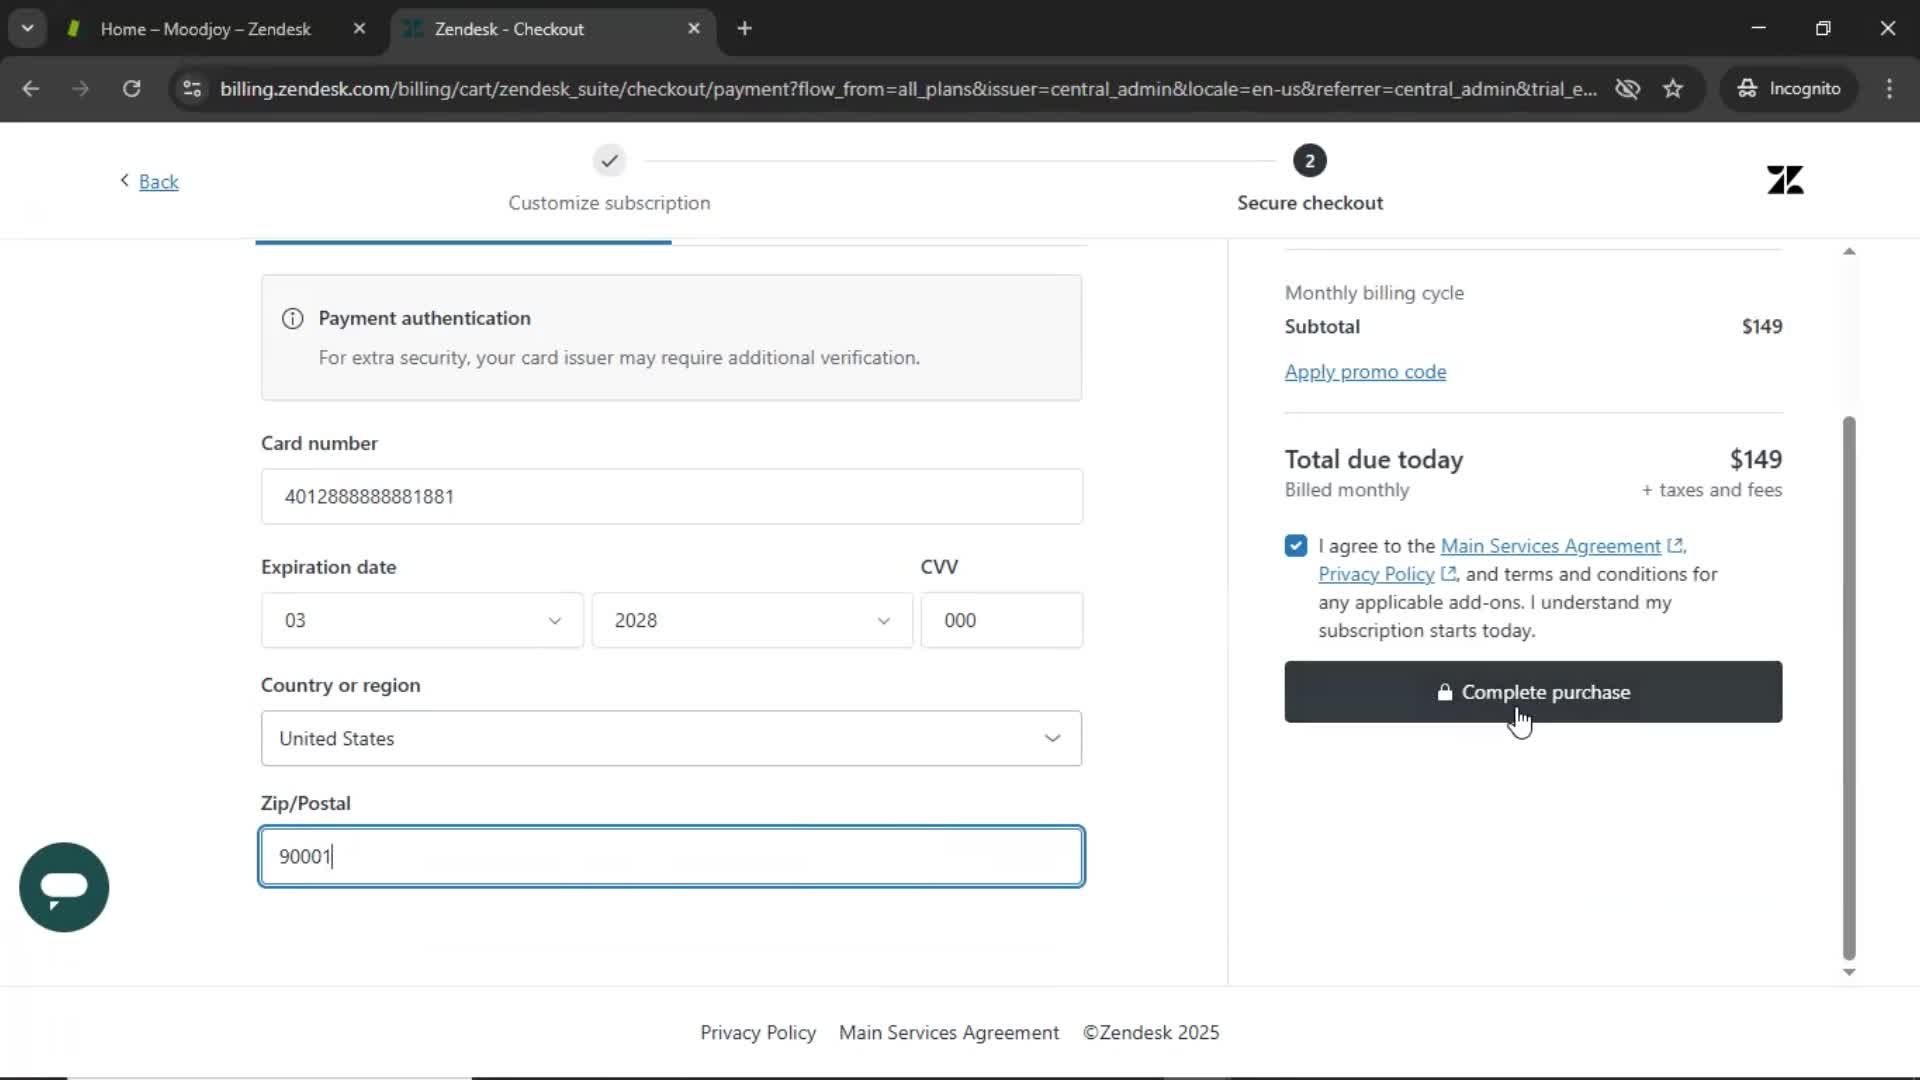
Task: Open the Incognito profile indicator
Action: (x=1789, y=88)
